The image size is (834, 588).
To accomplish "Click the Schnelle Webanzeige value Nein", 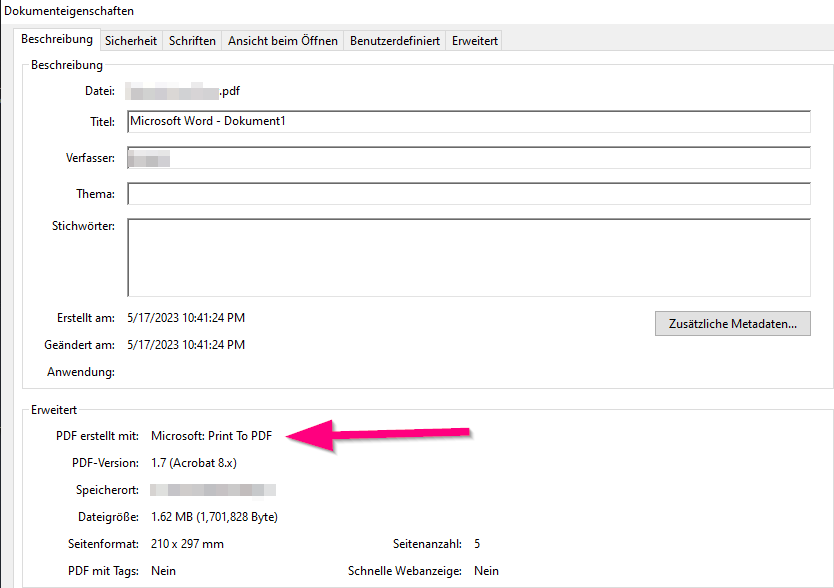I will (x=486, y=571).
